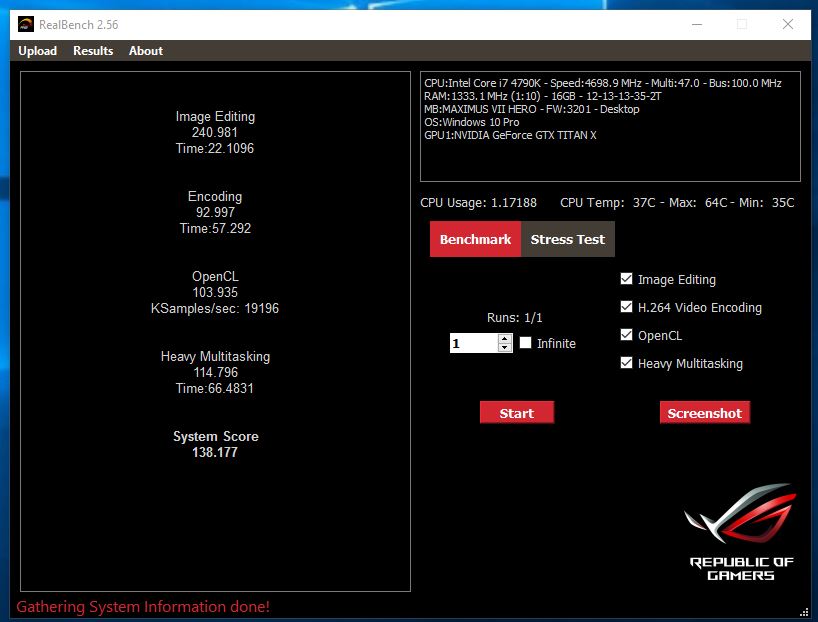The image size is (818, 622).
Task: Select the Image Editing score '240.981'
Action: (215, 133)
